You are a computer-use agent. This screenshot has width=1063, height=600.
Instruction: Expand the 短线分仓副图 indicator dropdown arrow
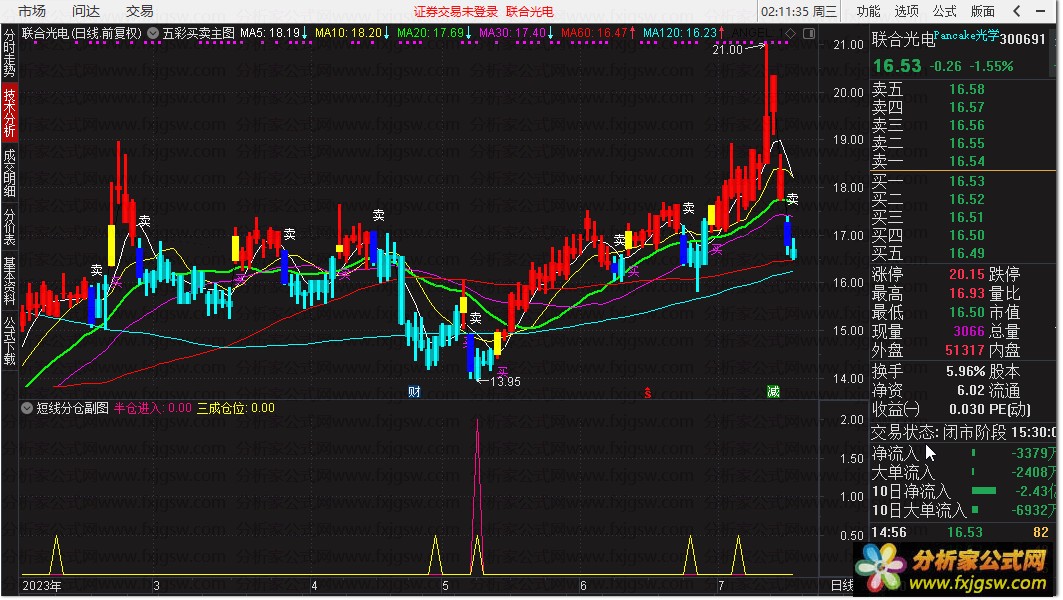click(27, 408)
